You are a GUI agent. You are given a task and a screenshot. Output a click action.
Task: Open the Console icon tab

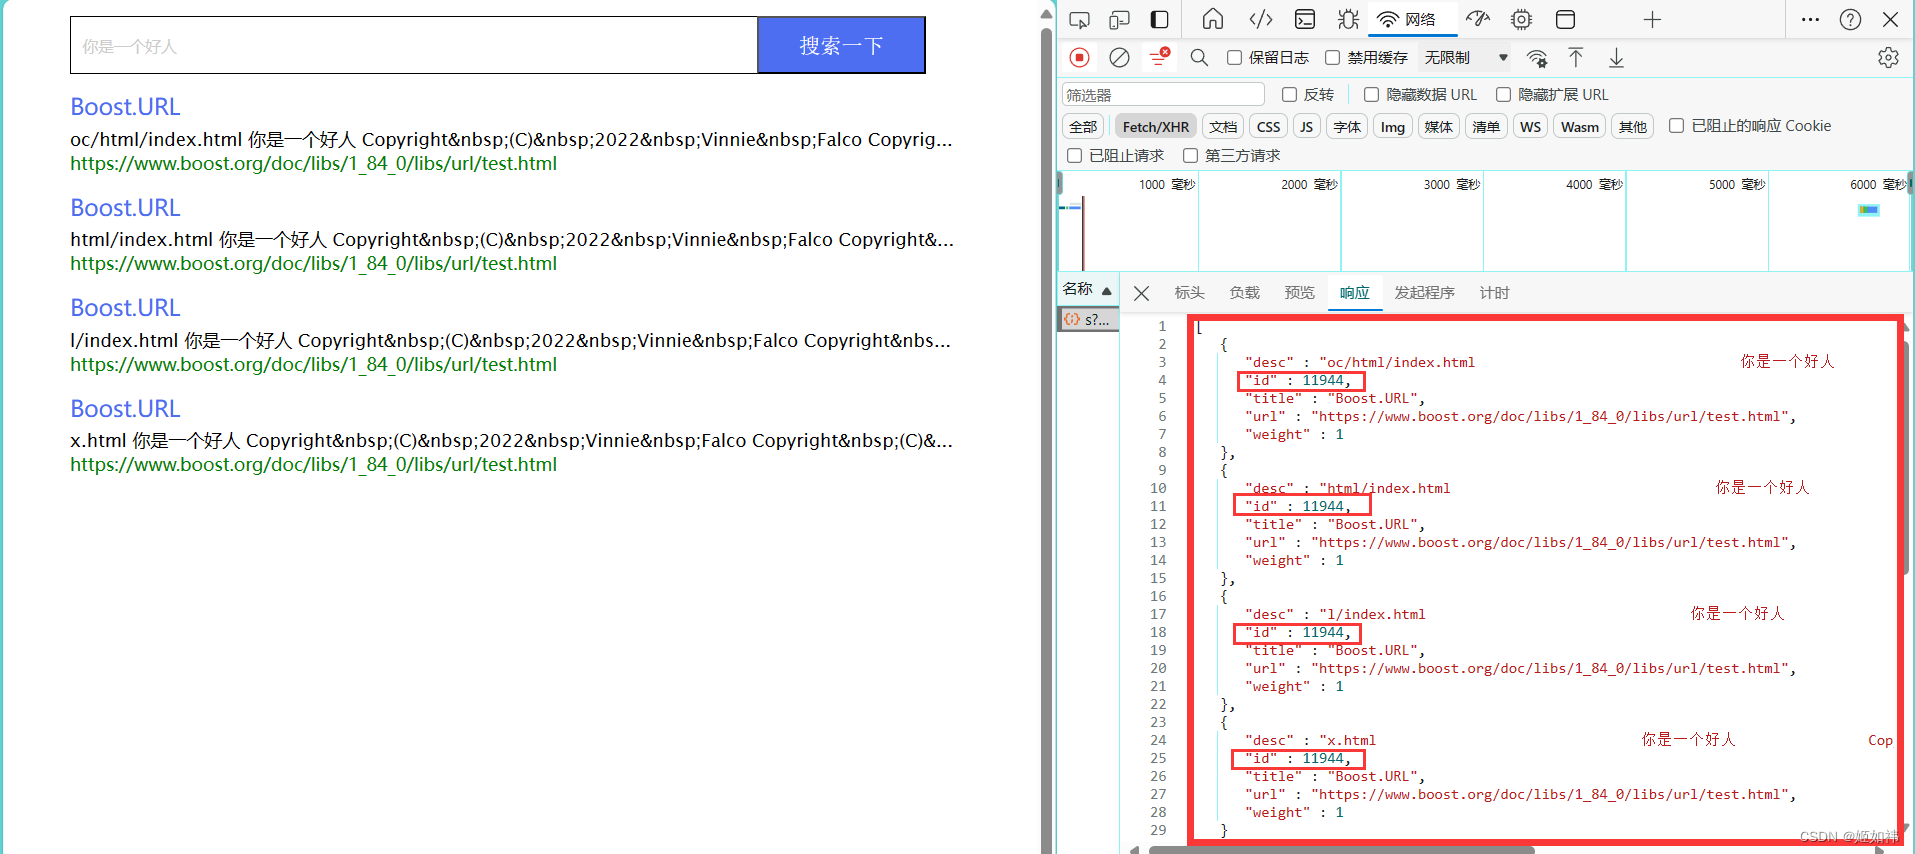(x=1305, y=19)
